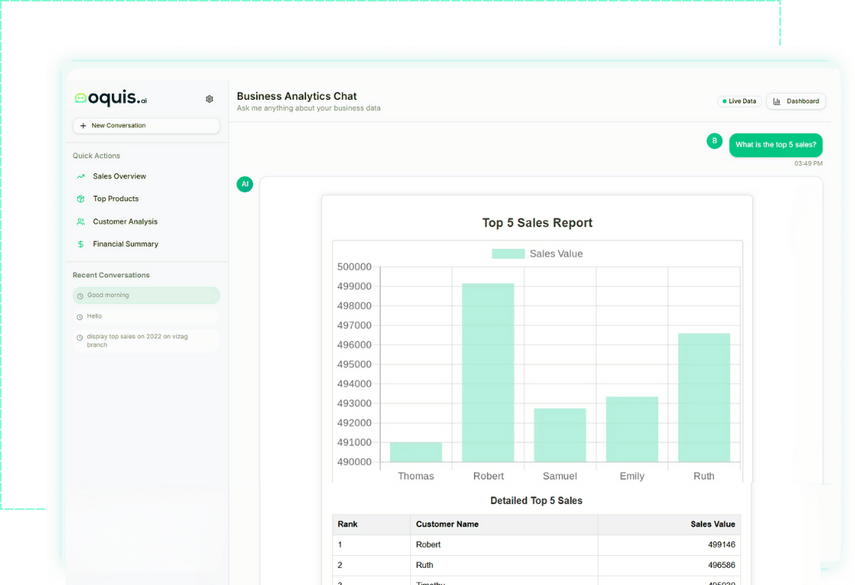Start a New Conversation
This screenshot has width=855, height=585.
pos(146,126)
